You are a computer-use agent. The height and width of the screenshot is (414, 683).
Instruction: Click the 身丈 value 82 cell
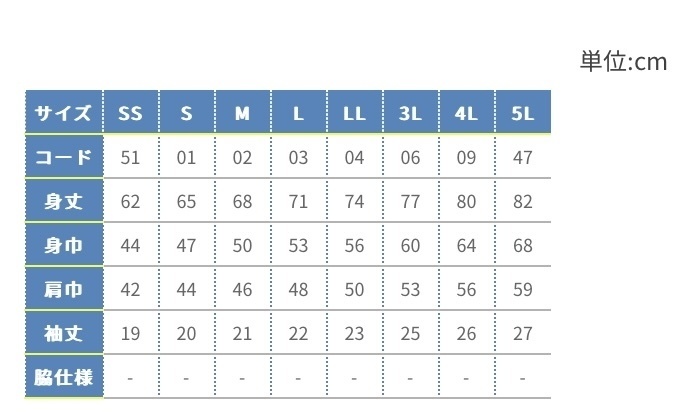point(522,201)
